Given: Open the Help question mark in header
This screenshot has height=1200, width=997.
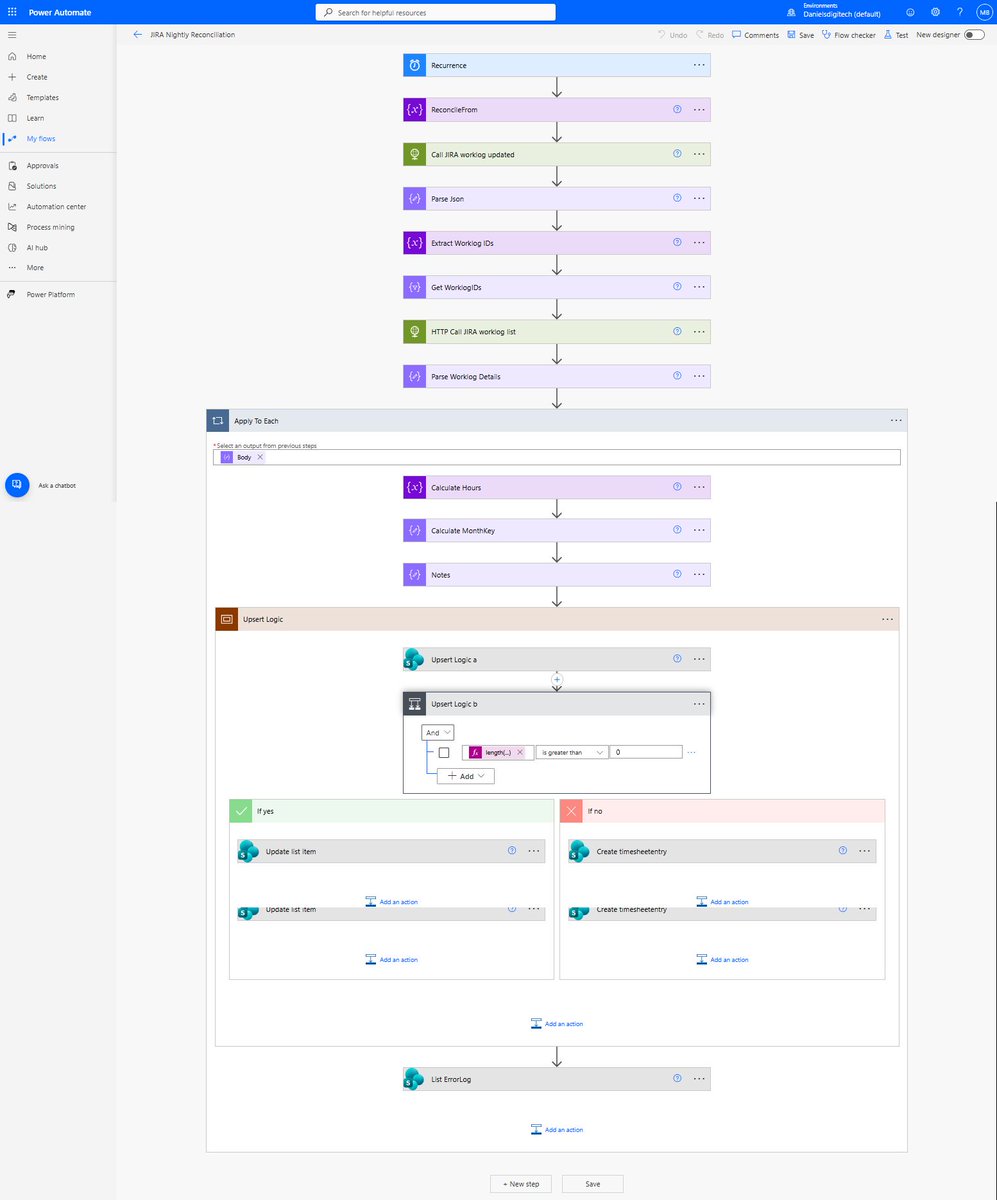Looking at the screenshot, I should 960,12.
